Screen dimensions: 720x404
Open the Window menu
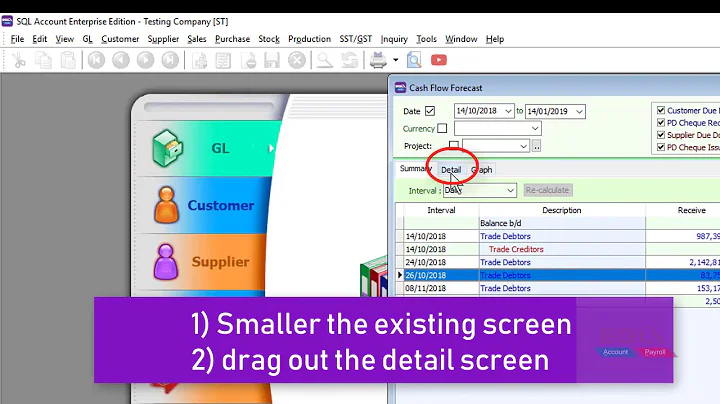coord(461,39)
